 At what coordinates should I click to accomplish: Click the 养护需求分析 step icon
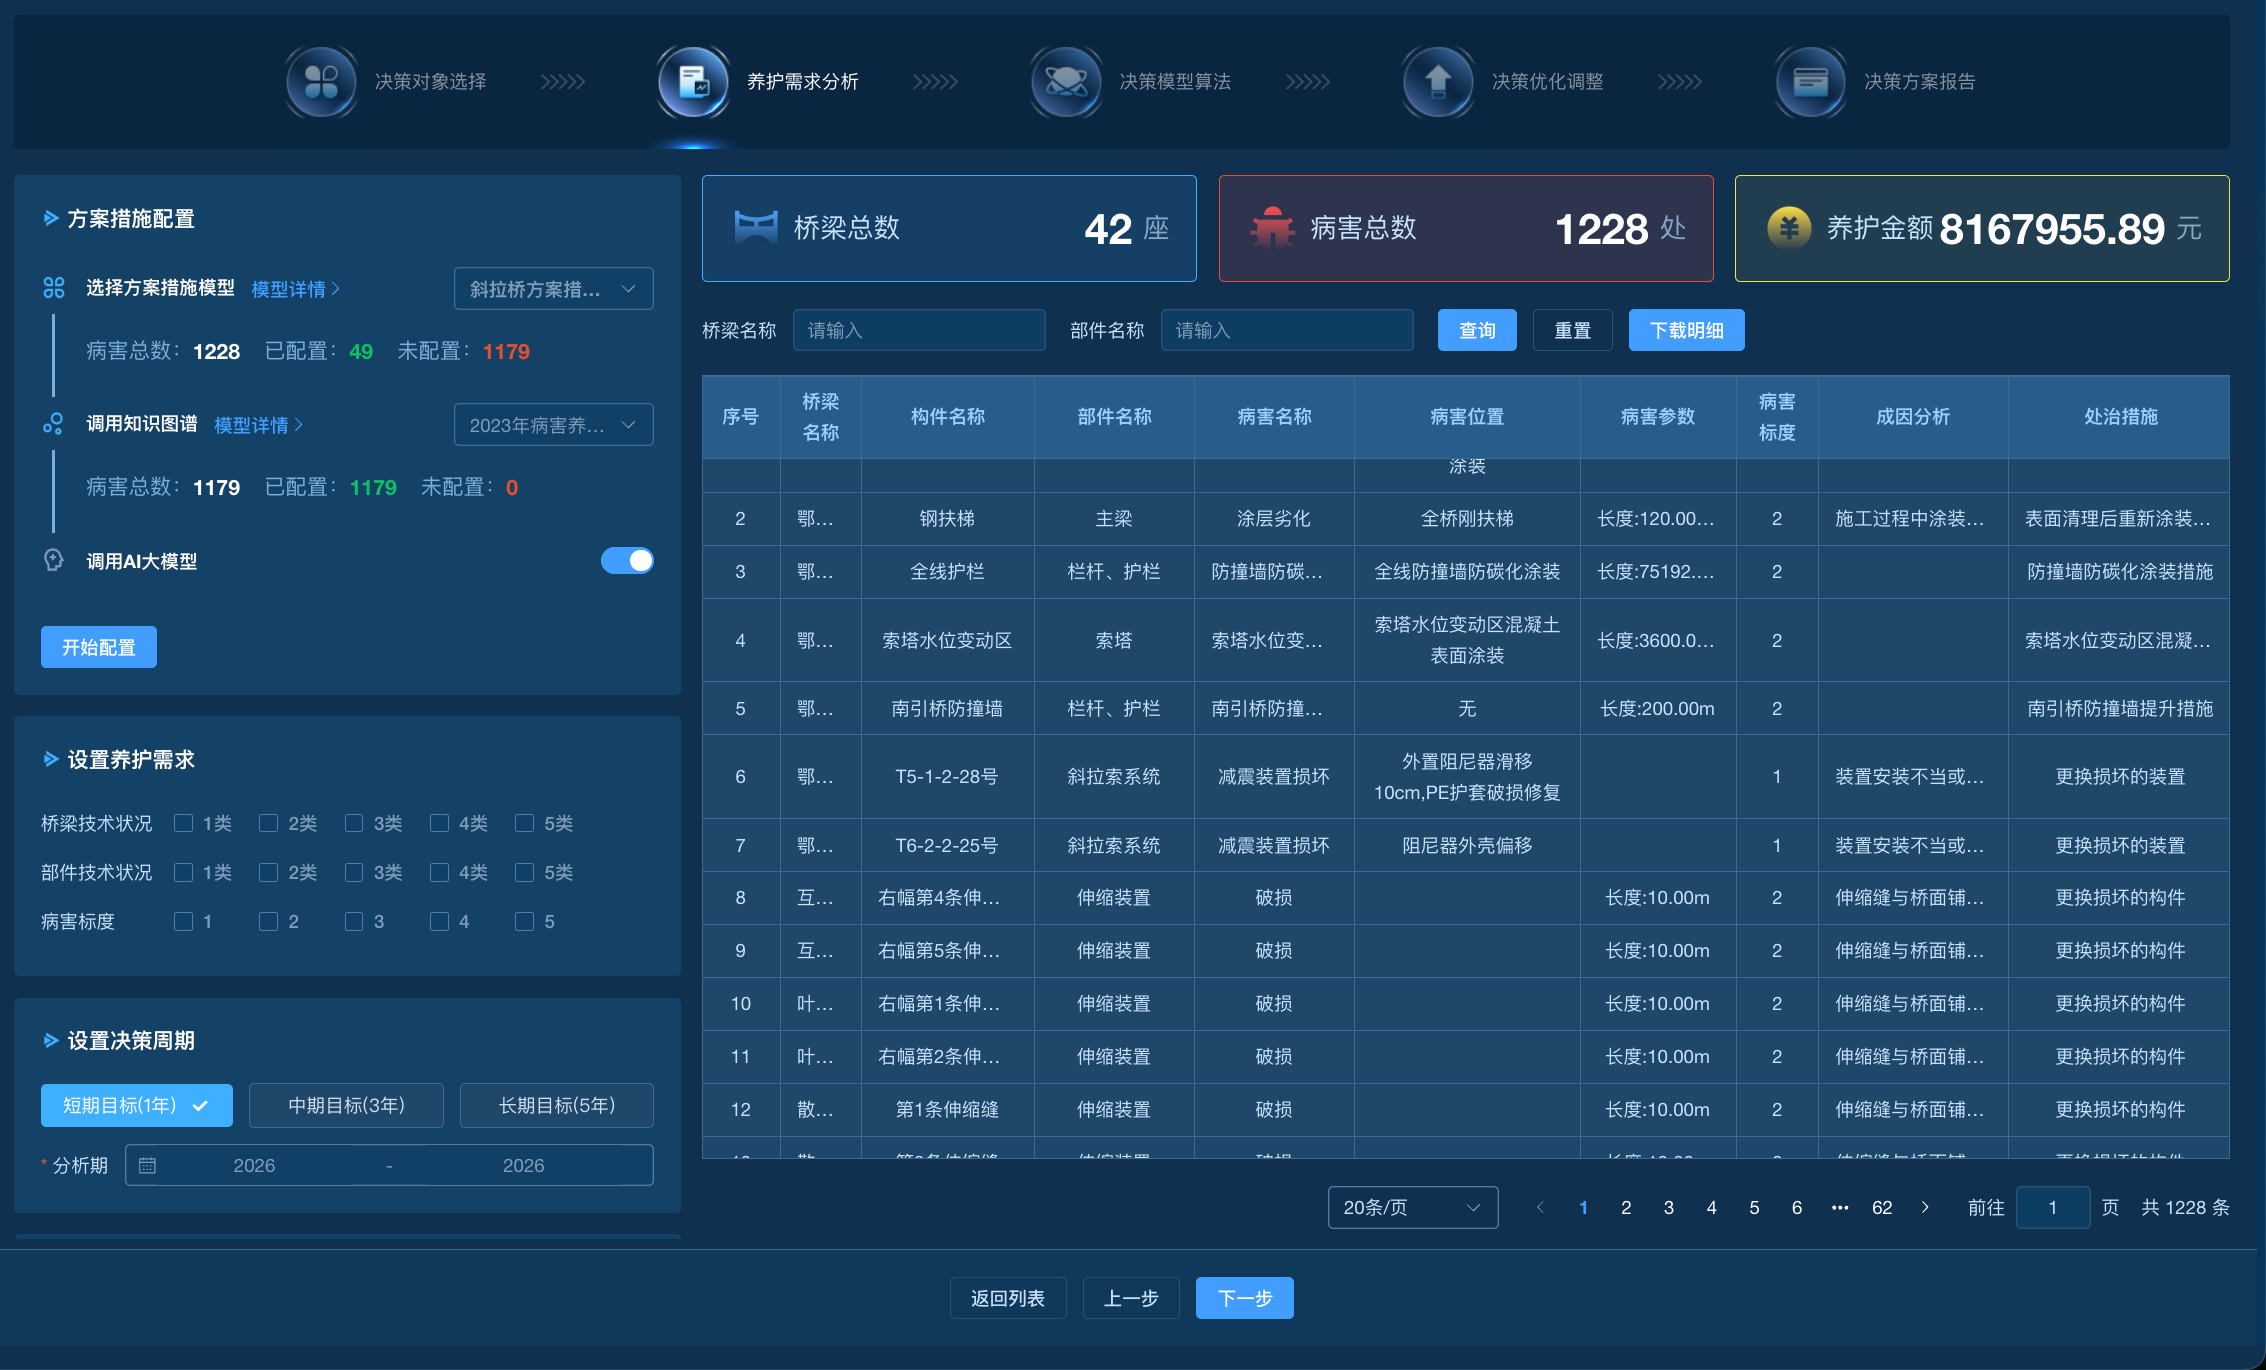click(694, 82)
